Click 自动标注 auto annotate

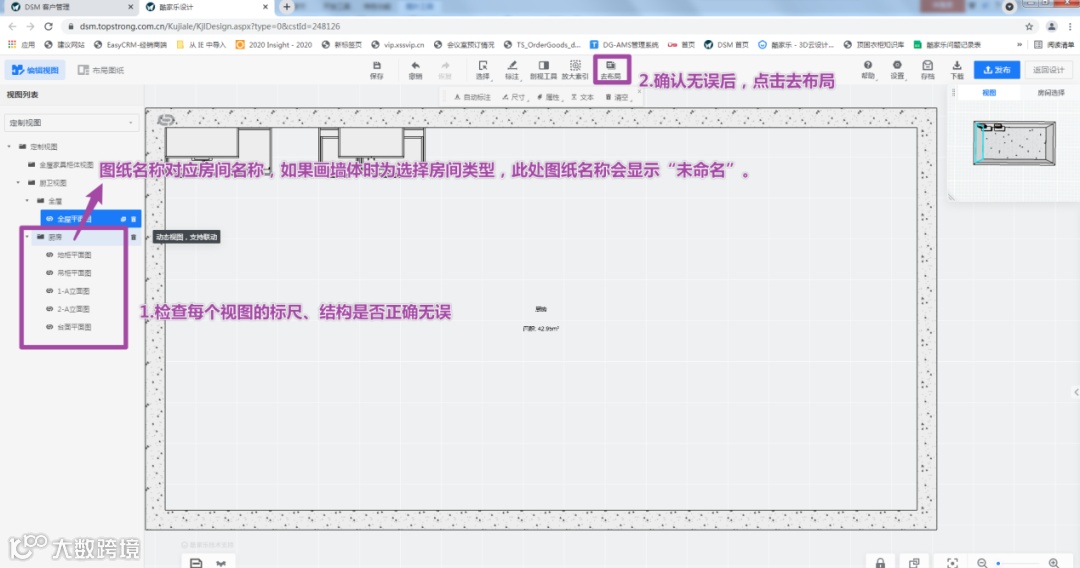[x=472, y=97]
